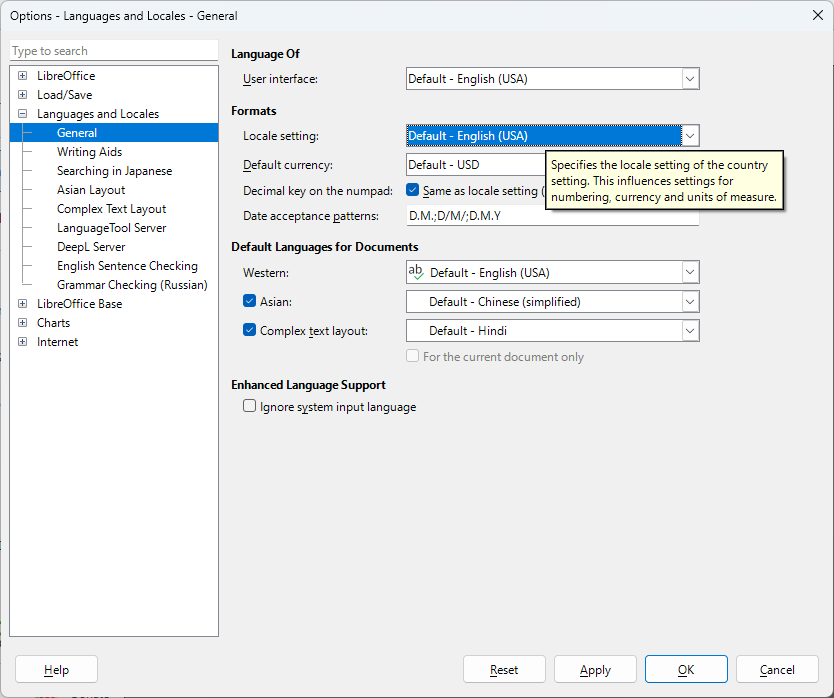Open the Locale setting dropdown arrow
The width and height of the screenshot is (834, 698).
pos(689,136)
